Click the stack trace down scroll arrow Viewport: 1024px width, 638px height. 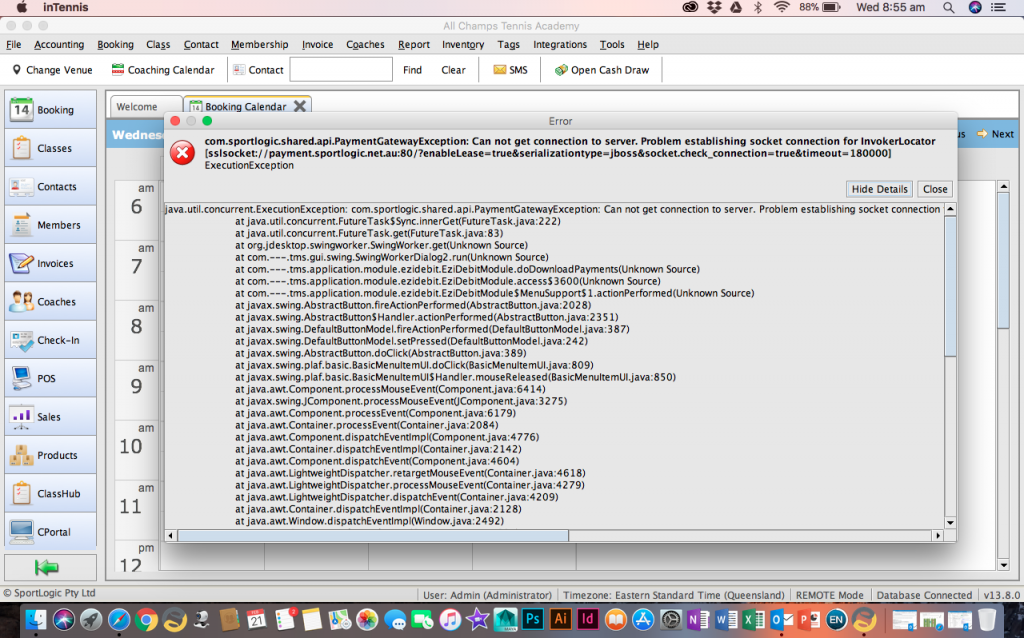point(950,522)
